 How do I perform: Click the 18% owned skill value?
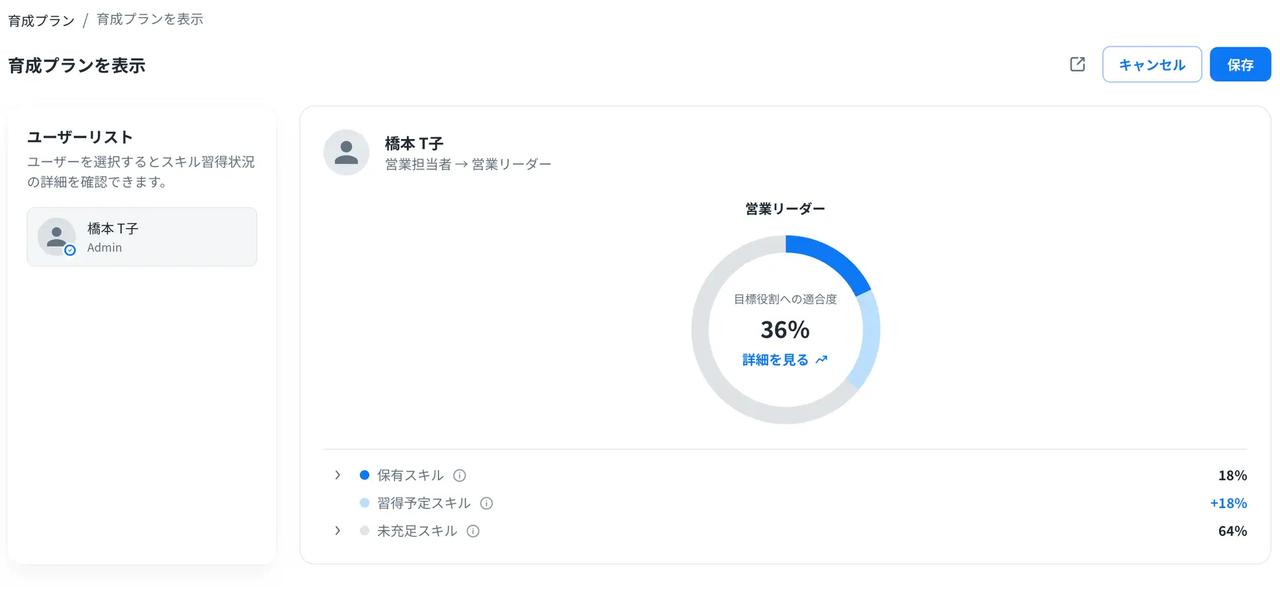click(1232, 475)
